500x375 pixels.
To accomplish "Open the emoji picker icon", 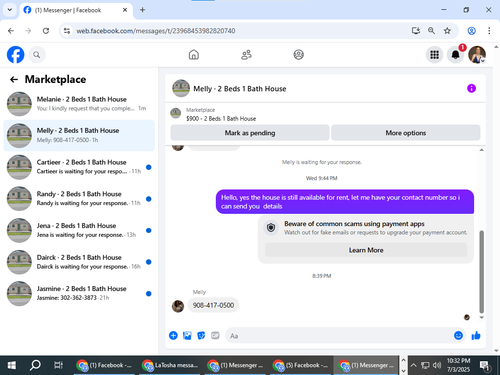I will [458, 335].
